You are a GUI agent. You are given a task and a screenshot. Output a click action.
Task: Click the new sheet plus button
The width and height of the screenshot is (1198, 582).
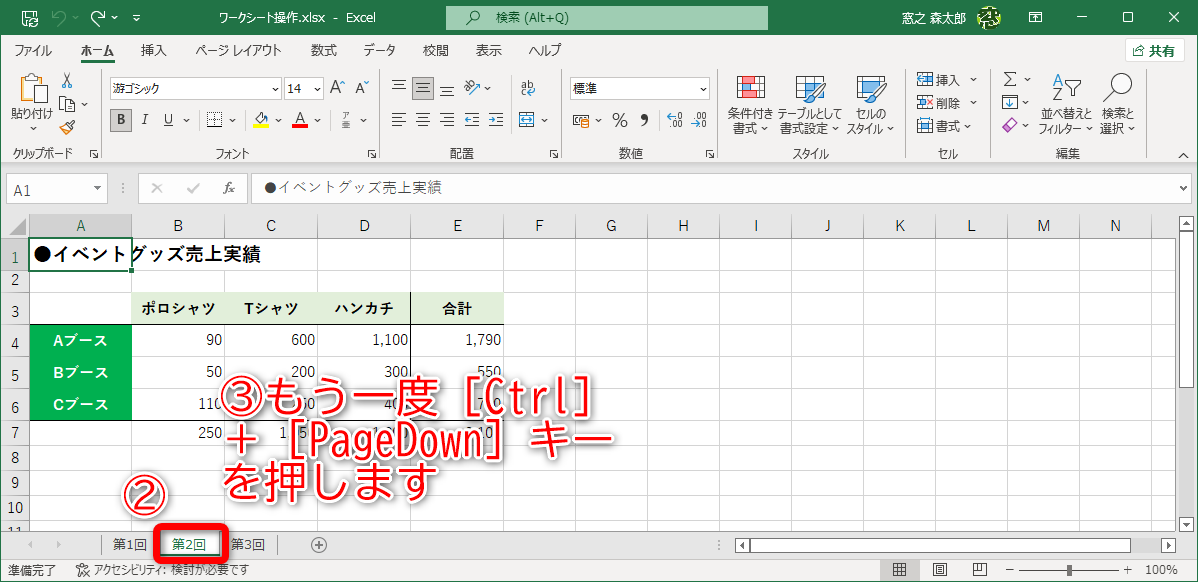click(318, 544)
